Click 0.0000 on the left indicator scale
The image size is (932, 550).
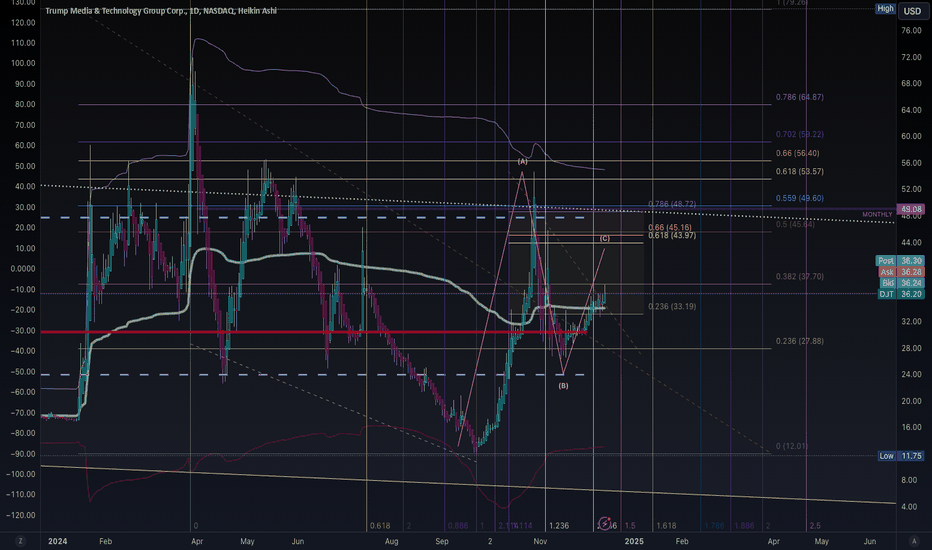click(x=23, y=269)
